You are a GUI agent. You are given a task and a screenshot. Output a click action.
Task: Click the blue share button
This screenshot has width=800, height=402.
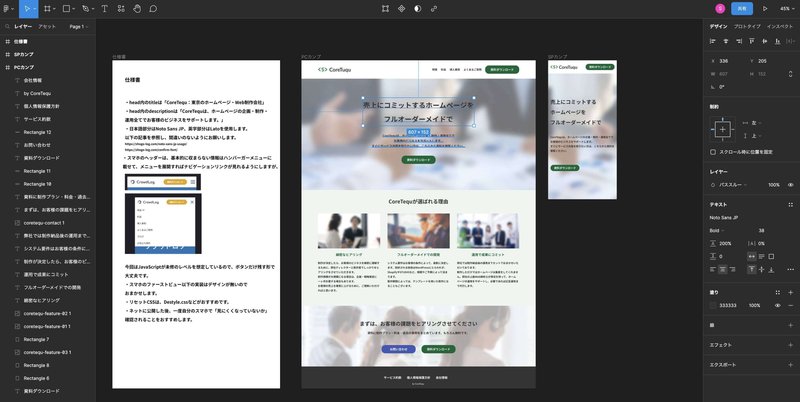[742, 9]
